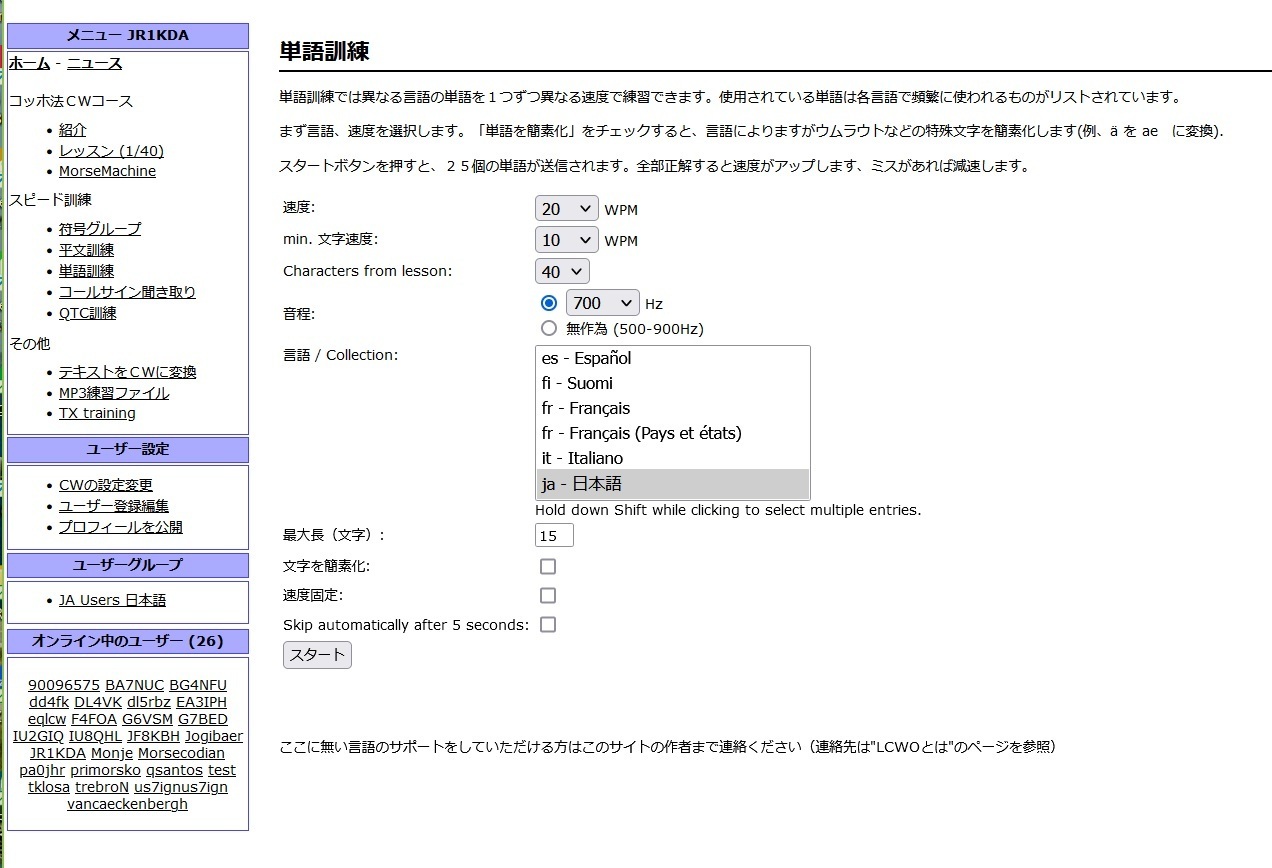Screen dimensions: 1272x868
Task: Open the 速度 WPM dropdown
Action: pyautogui.click(x=566, y=209)
